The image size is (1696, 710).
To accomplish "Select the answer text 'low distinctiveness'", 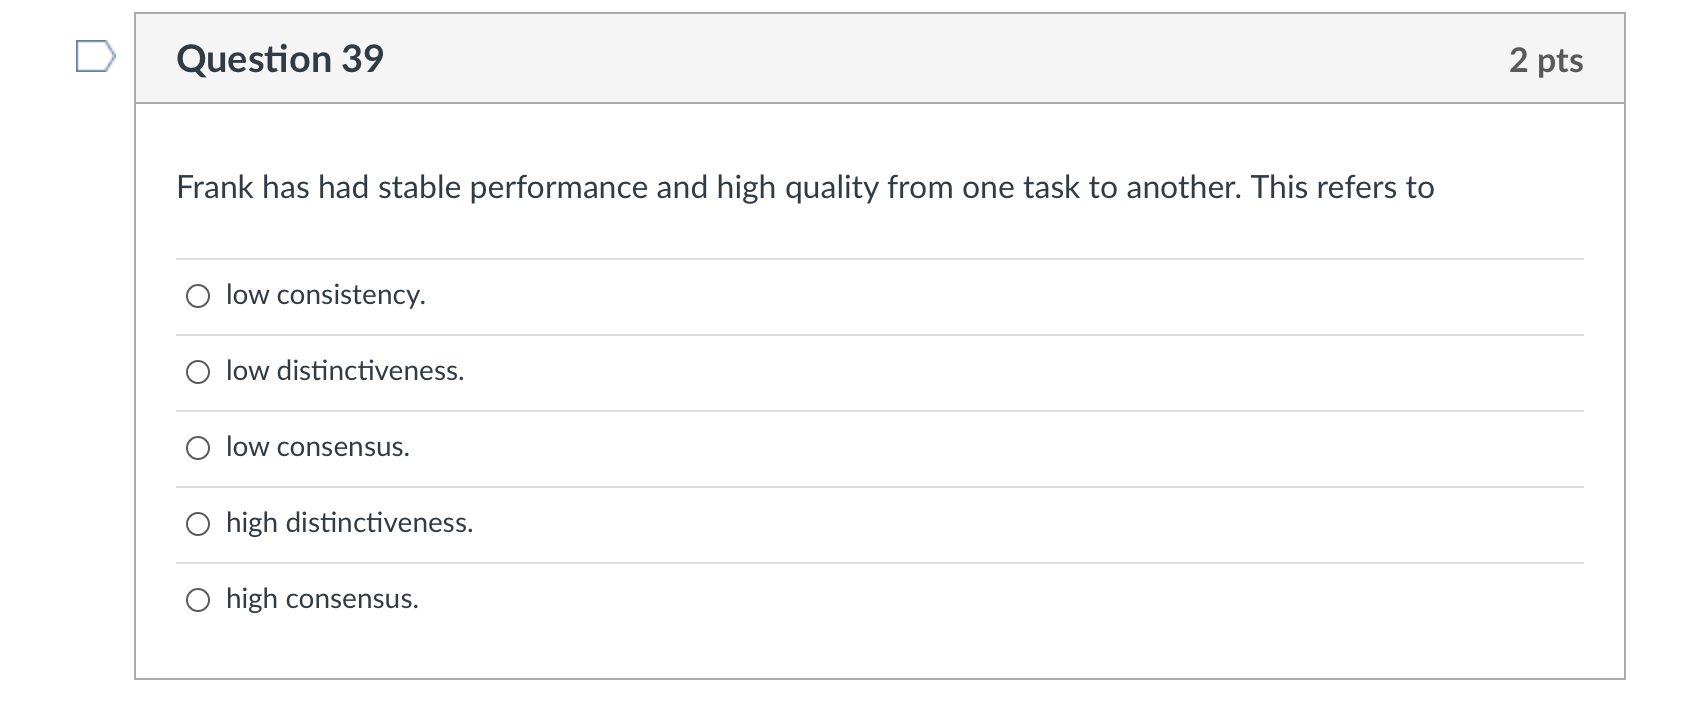I will (344, 371).
